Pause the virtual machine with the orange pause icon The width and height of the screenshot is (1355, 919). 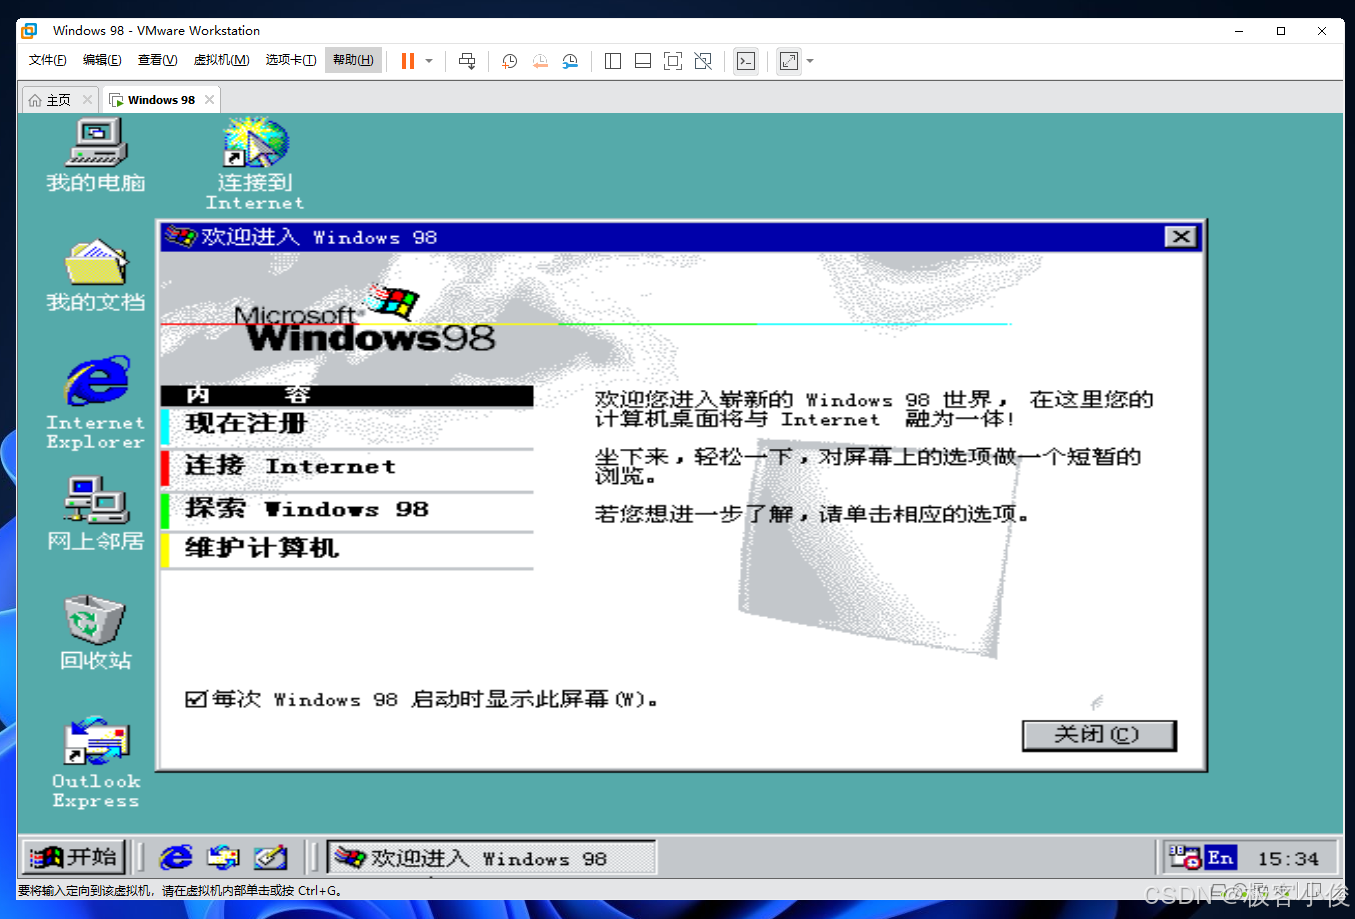click(x=408, y=61)
